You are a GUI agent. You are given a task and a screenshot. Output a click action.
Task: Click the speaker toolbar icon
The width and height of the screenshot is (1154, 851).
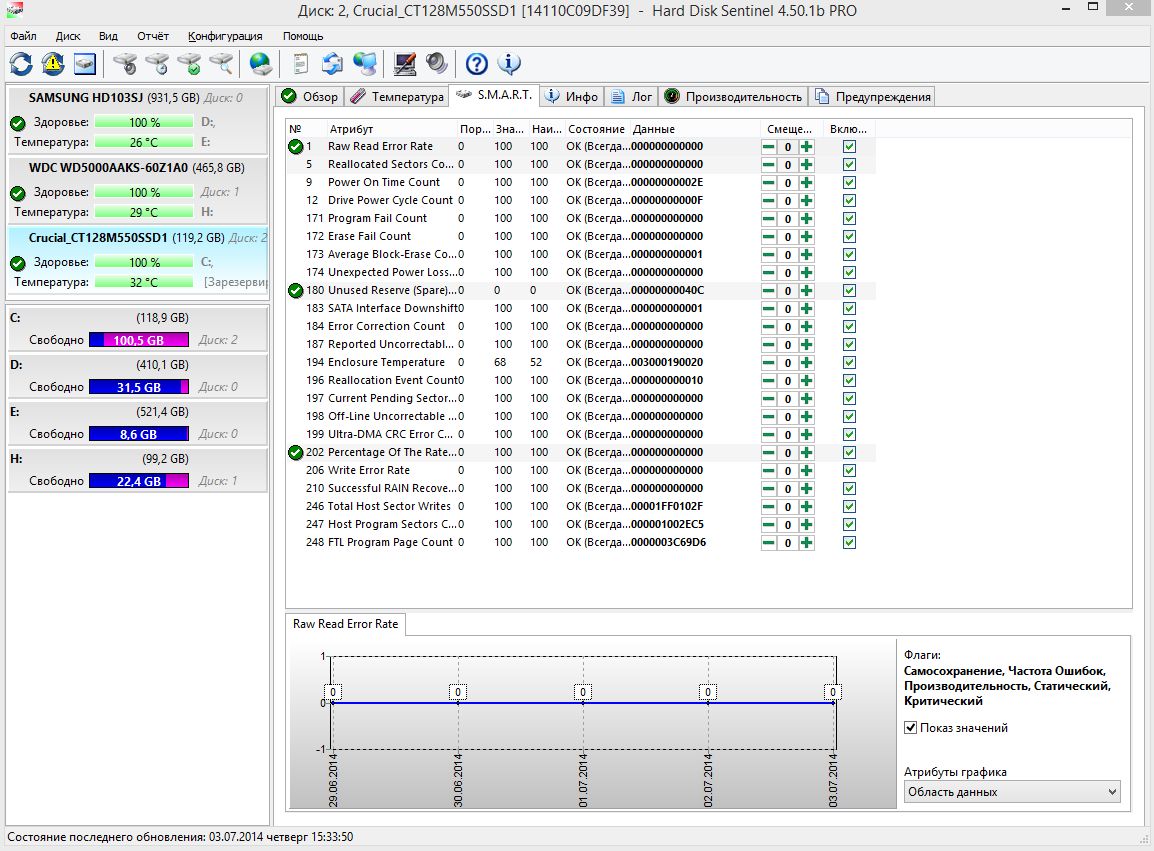point(436,64)
